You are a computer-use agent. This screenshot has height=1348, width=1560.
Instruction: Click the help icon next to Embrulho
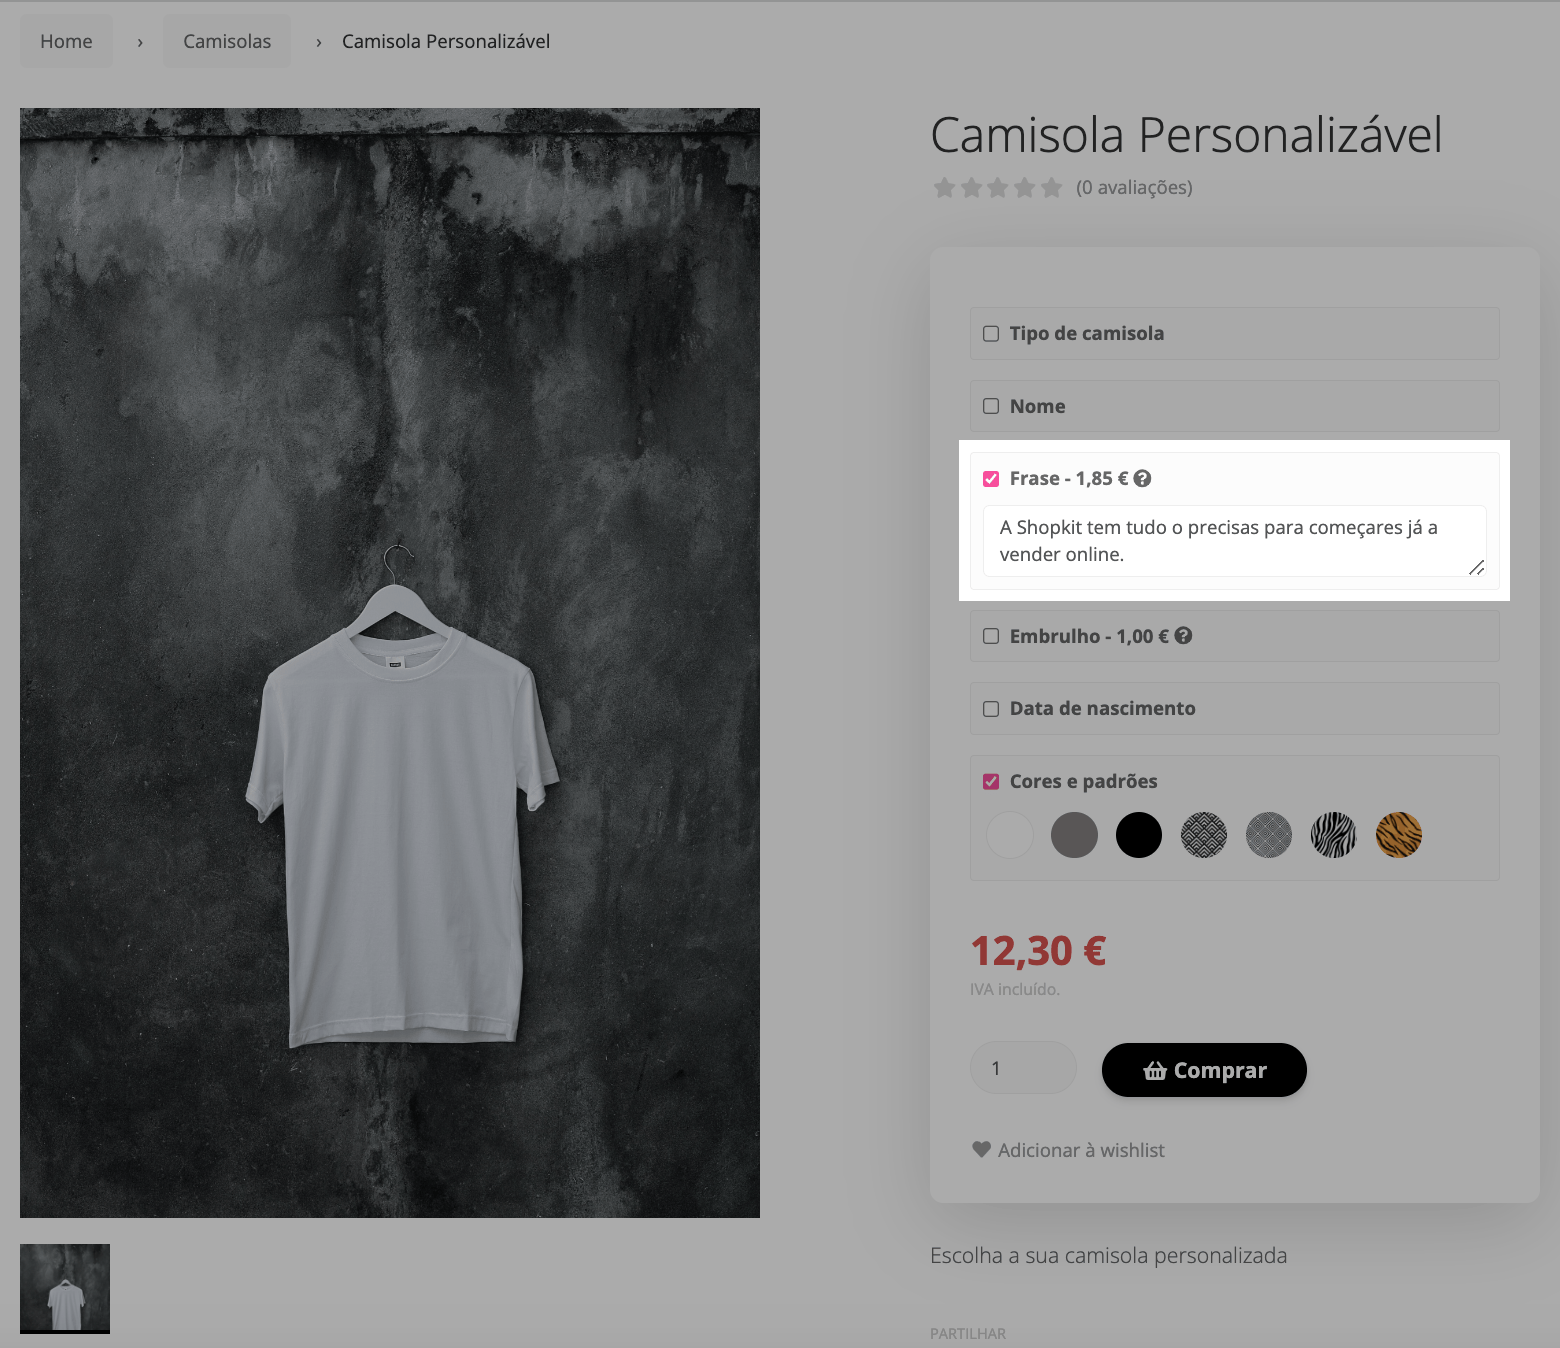1183,636
